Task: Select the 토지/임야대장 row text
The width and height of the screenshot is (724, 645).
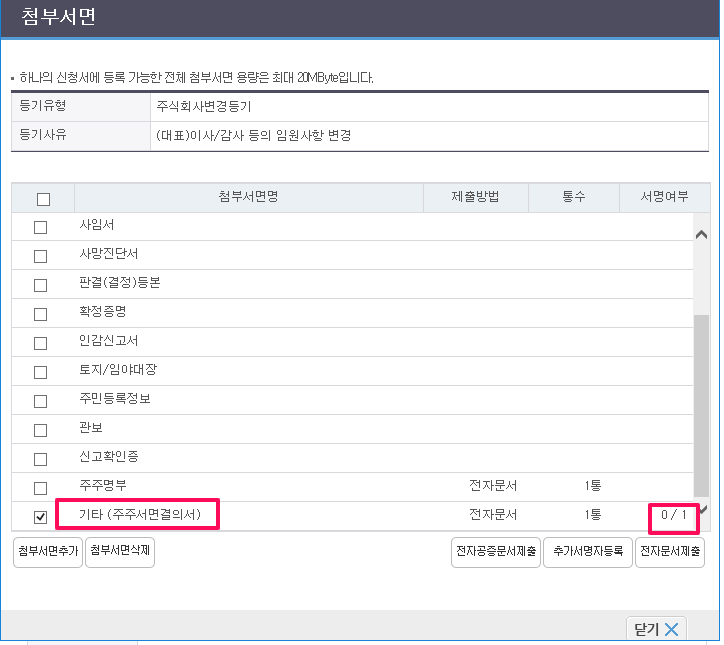Action: point(118,369)
